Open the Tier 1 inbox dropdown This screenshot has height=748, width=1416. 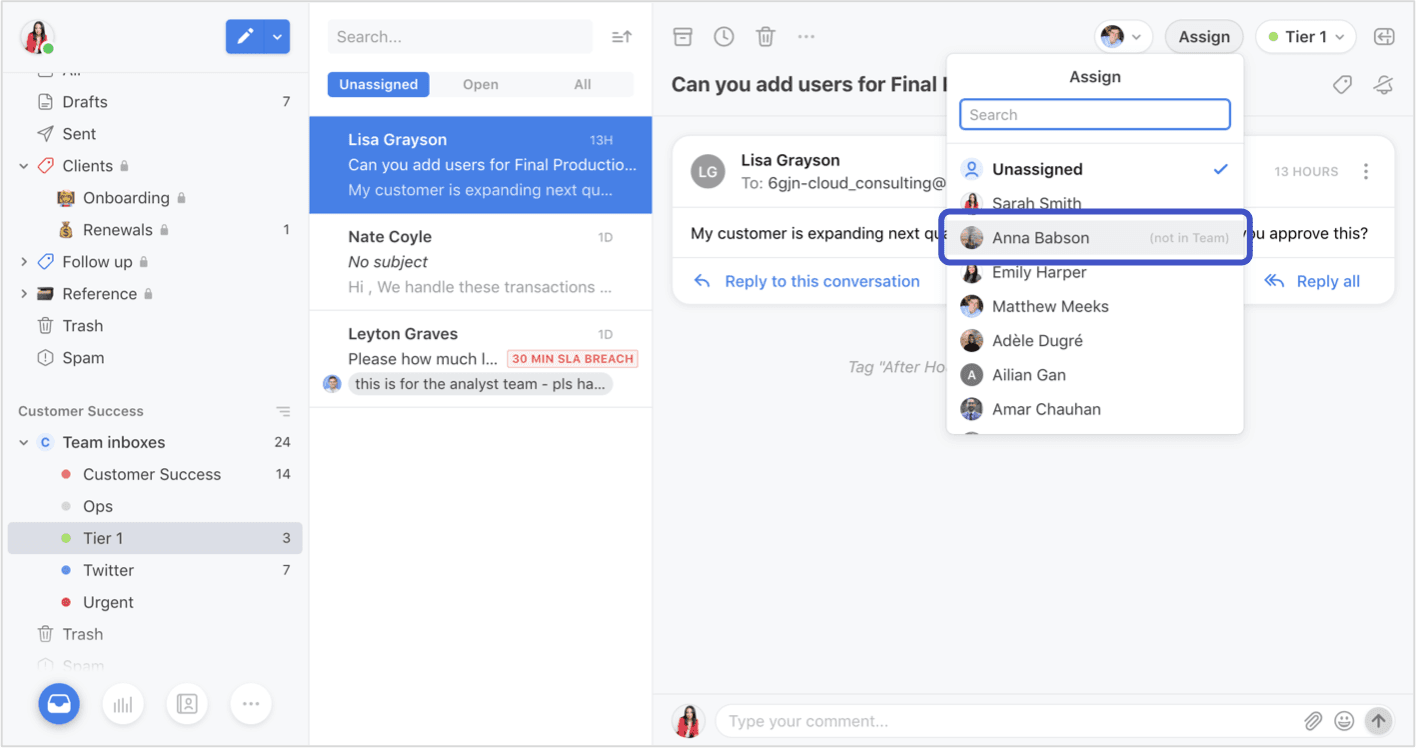click(1305, 37)
